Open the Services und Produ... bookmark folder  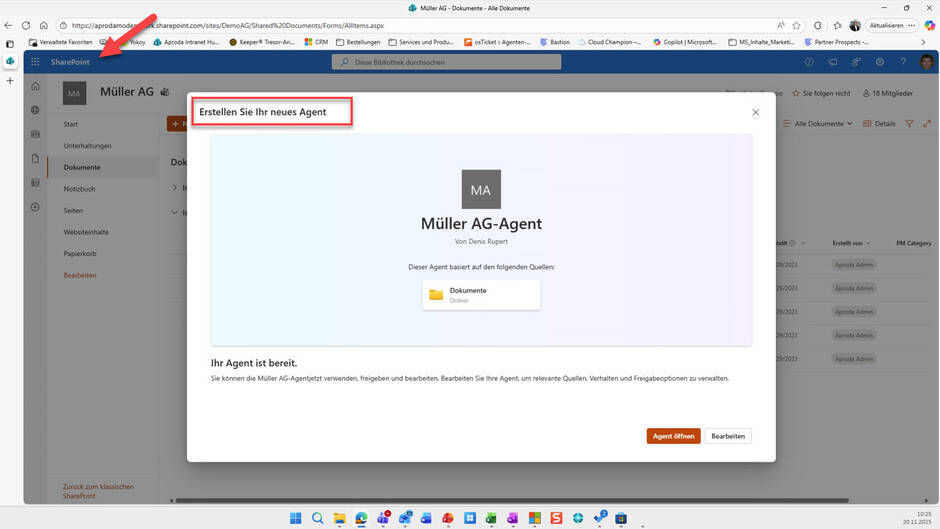coord(421,42)
